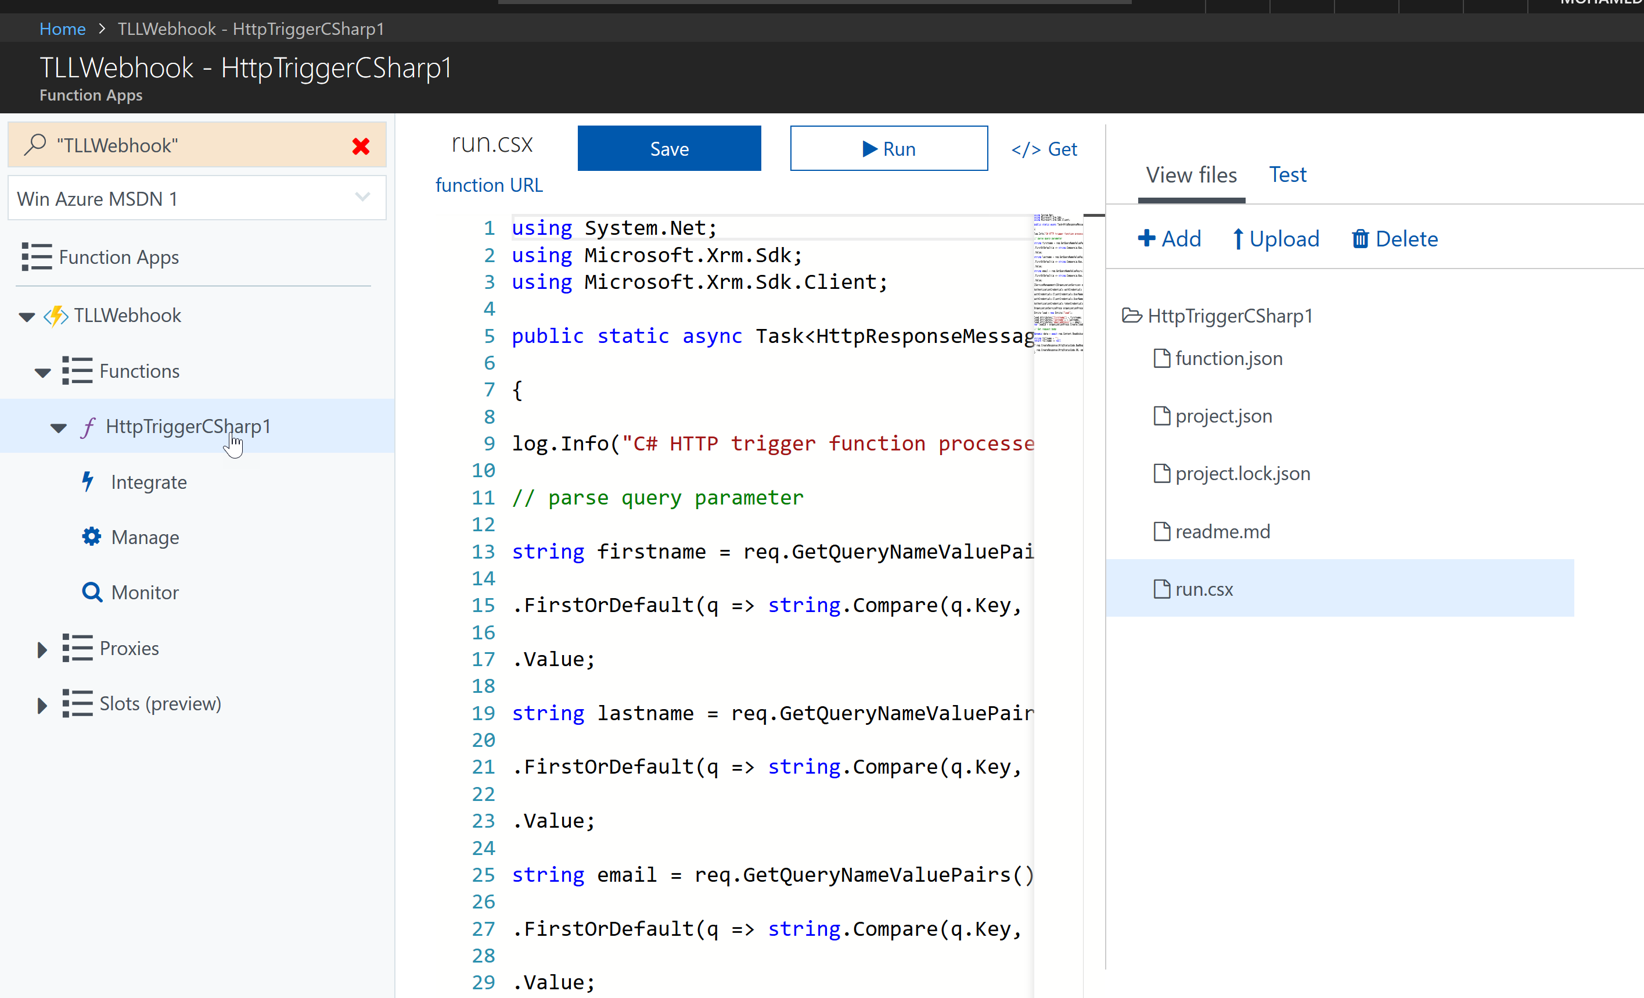Click the project.json file icon
This screenshot has width=1644, height=998.
coord(1161,416)
